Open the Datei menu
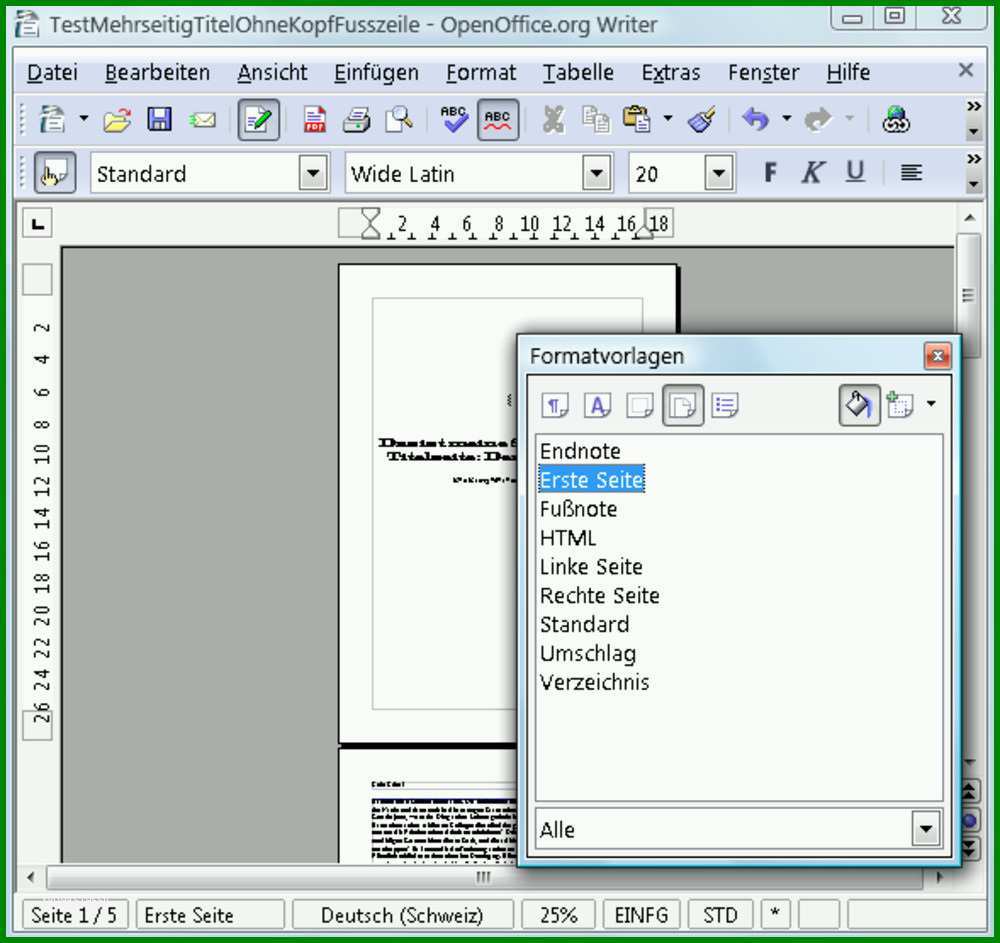Viewport: 1000px width, 943px height. click(x=52, y=73)
